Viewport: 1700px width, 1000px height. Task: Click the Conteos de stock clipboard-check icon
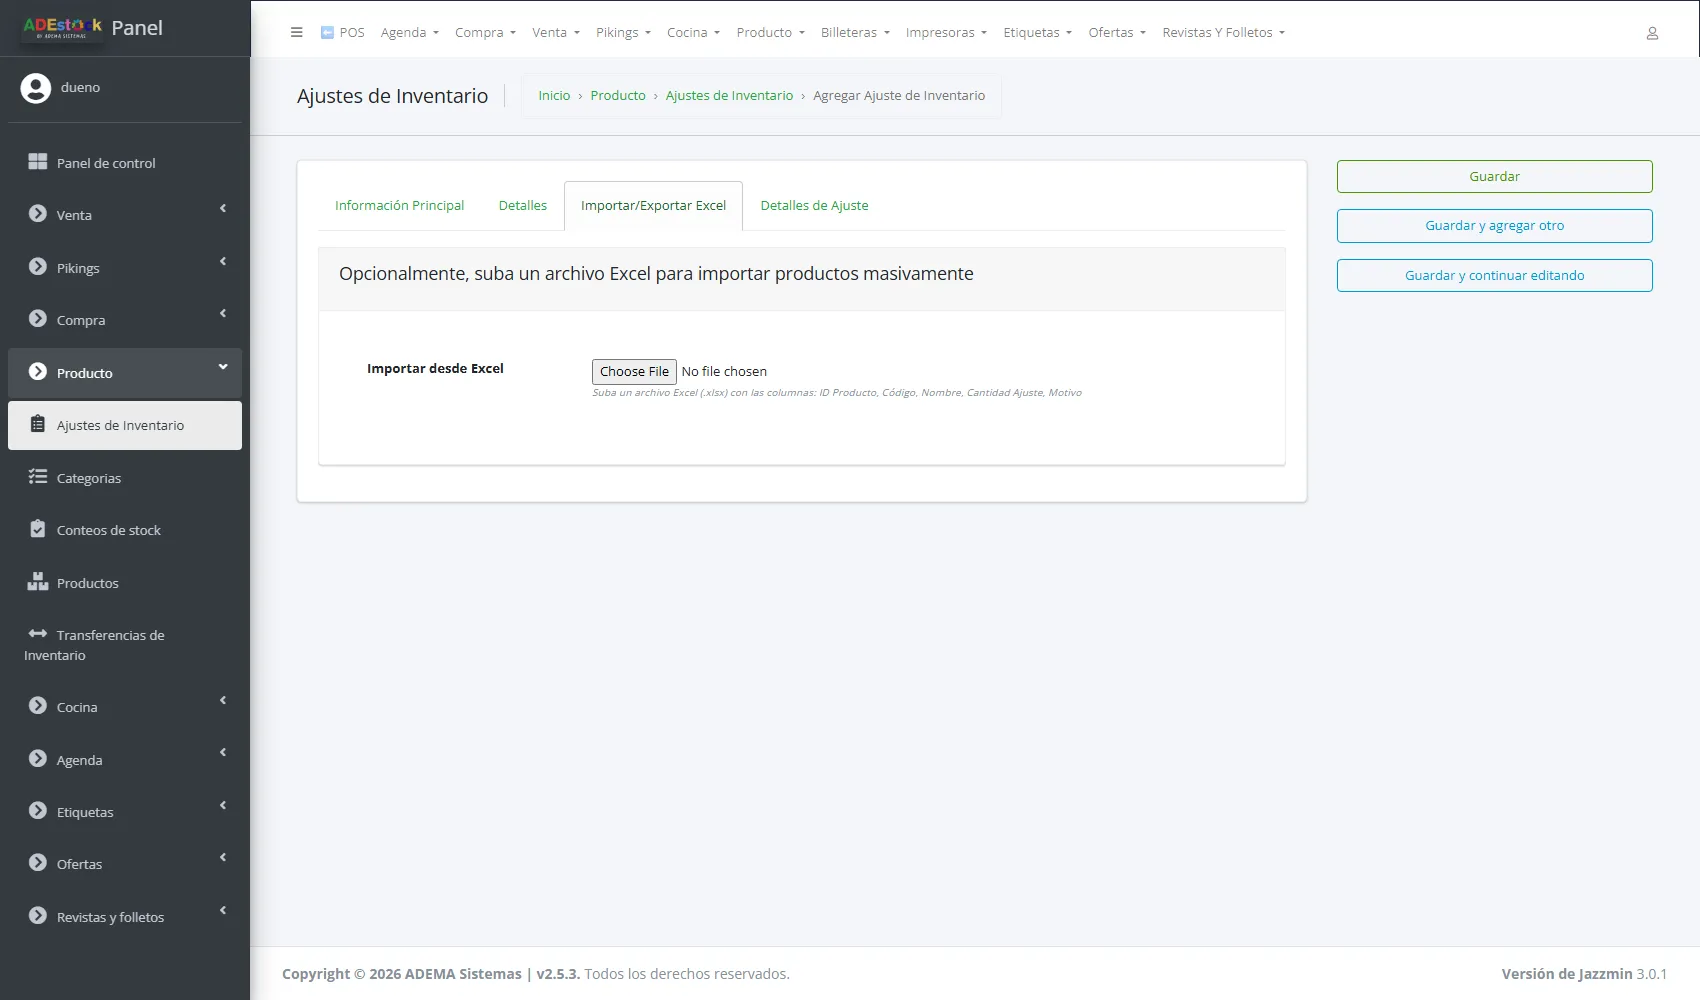38,529
